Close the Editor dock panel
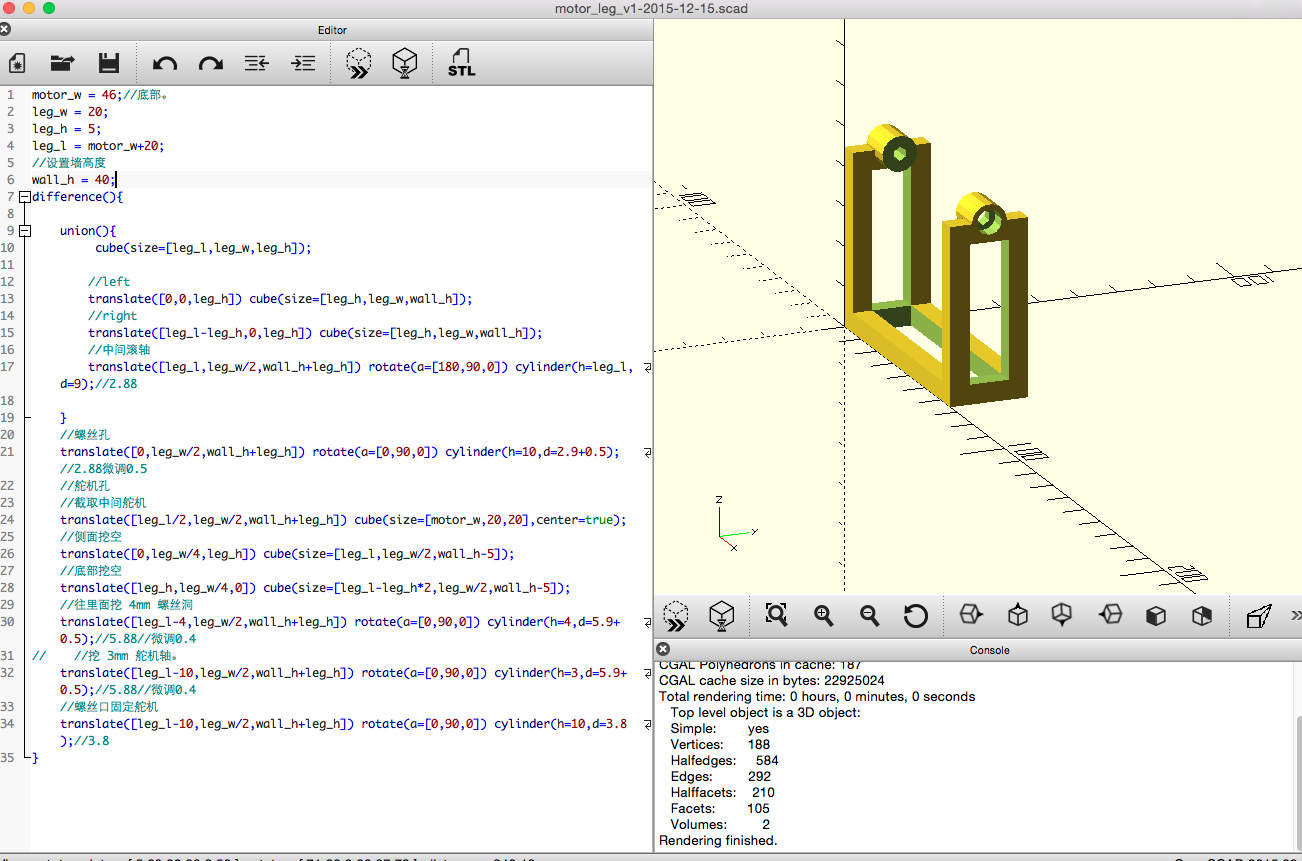 click(x=5, y=30)
